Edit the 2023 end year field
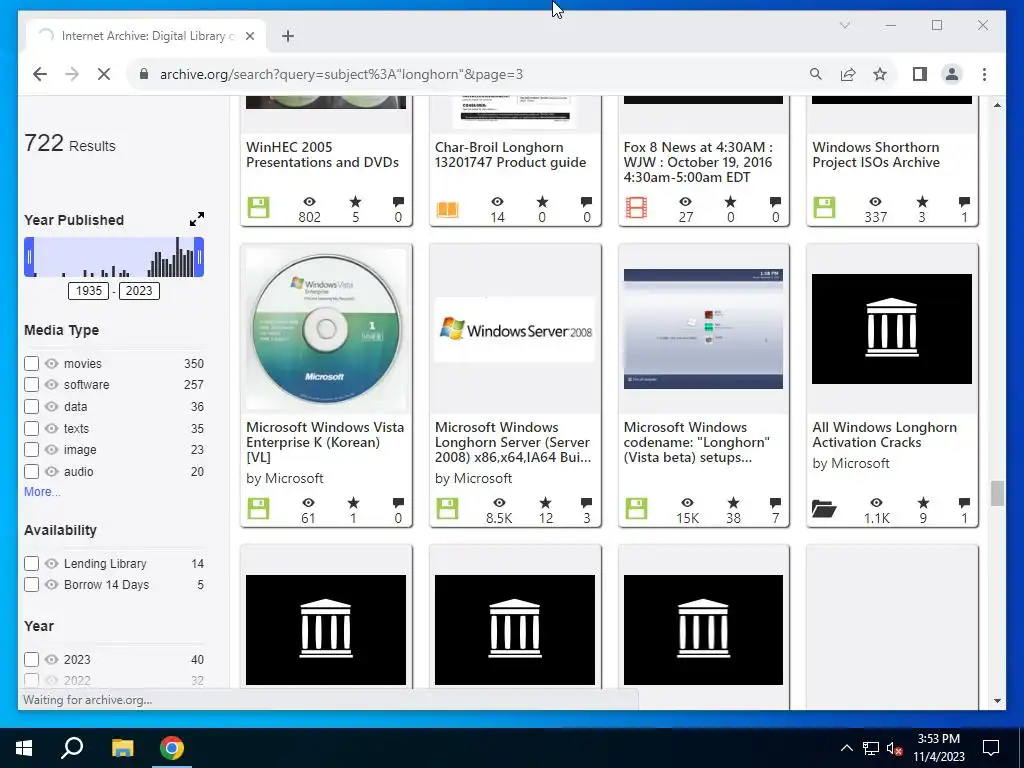This screenshot has height=768, width=1024. coord(138,291)
